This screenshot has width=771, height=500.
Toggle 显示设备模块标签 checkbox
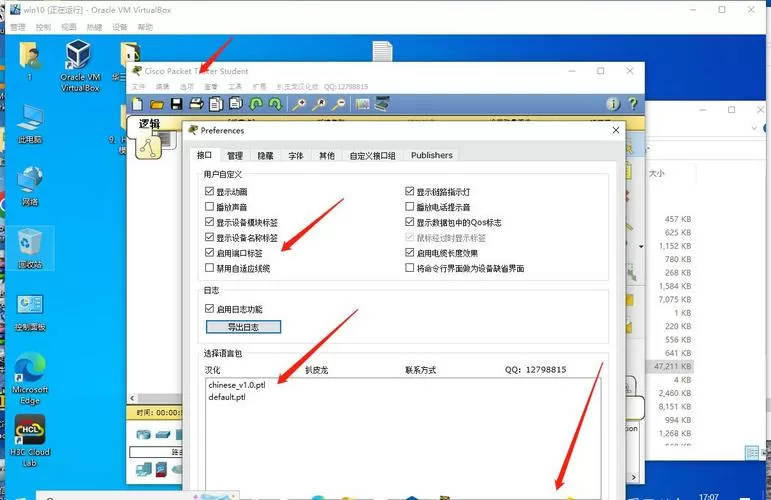pyautogui.click(x=209, y=222)
